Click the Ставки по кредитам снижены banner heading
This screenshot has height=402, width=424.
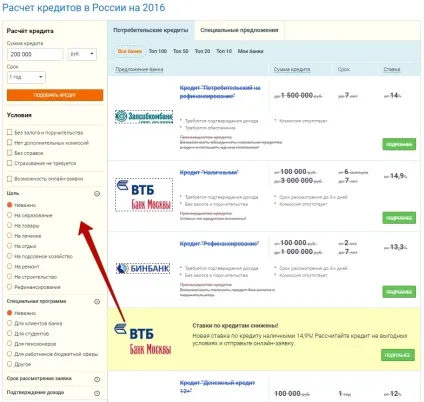[x=235, y=325]
